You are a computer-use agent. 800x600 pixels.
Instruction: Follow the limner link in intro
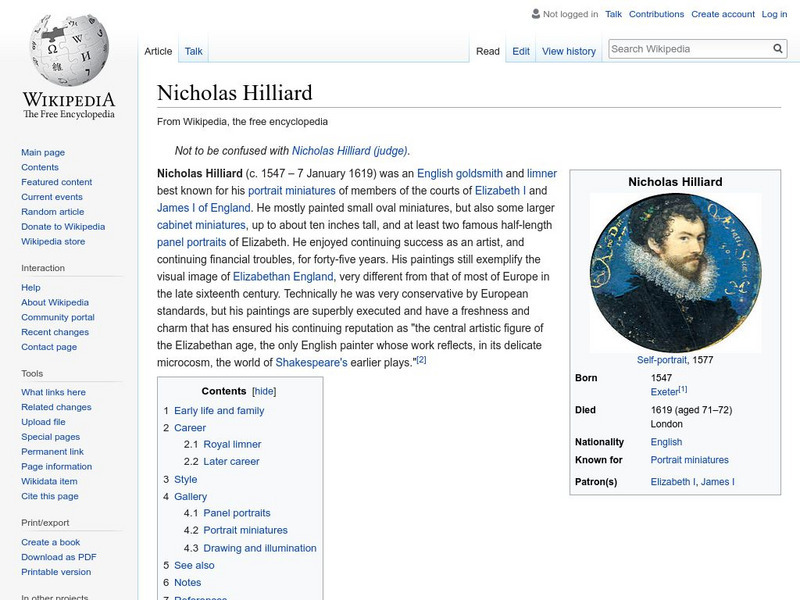[x=542, y=173]
